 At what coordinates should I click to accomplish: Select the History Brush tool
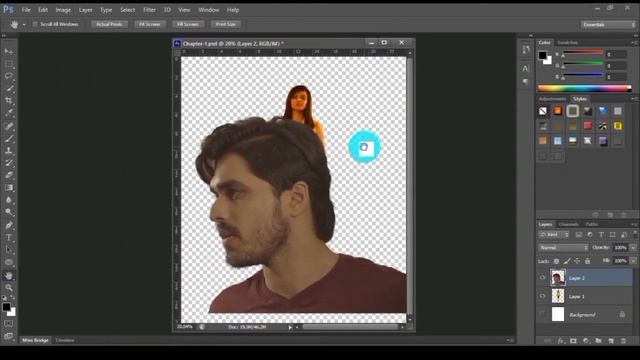pos(9,163)
